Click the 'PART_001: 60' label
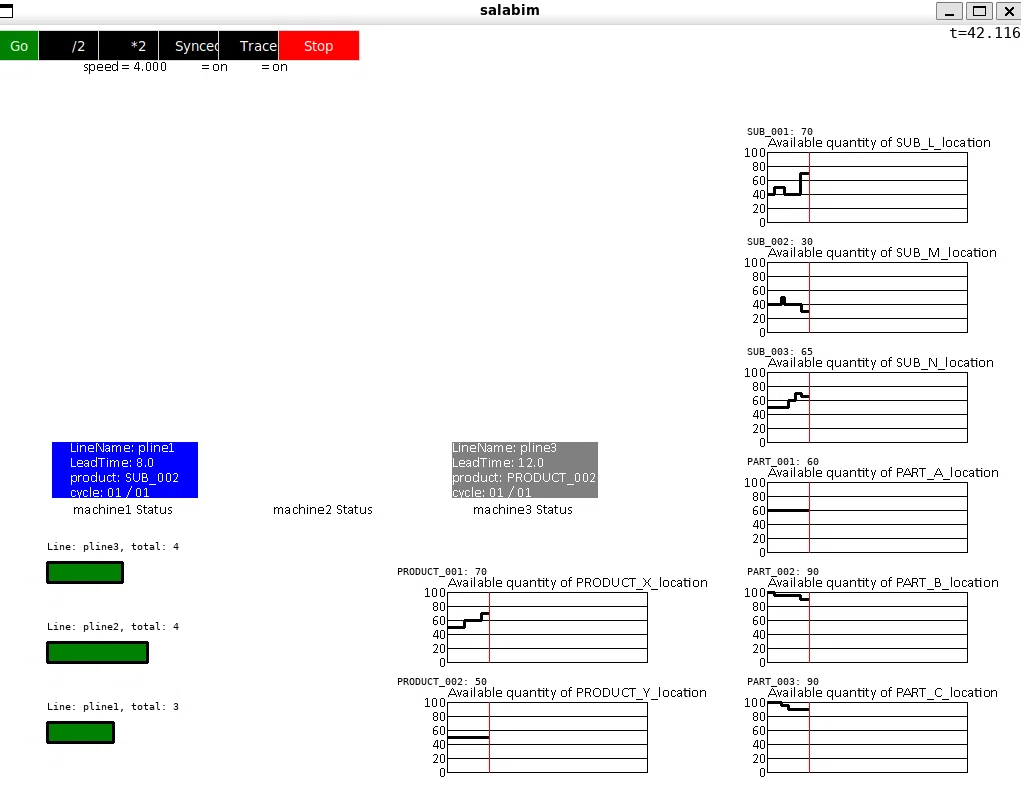Screen dimensions: 1021x792 pos(783,462)
